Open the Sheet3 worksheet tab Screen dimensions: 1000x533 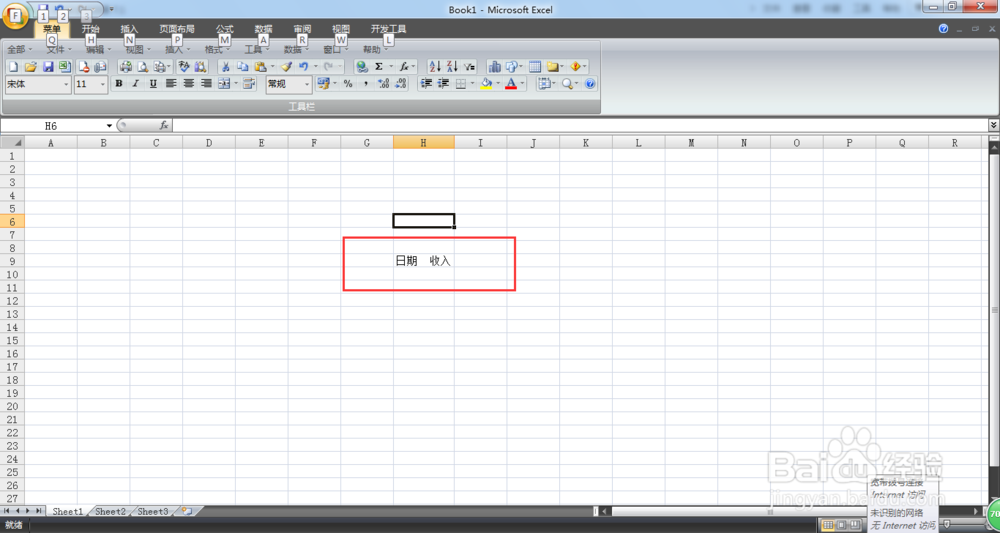(153, 511)
